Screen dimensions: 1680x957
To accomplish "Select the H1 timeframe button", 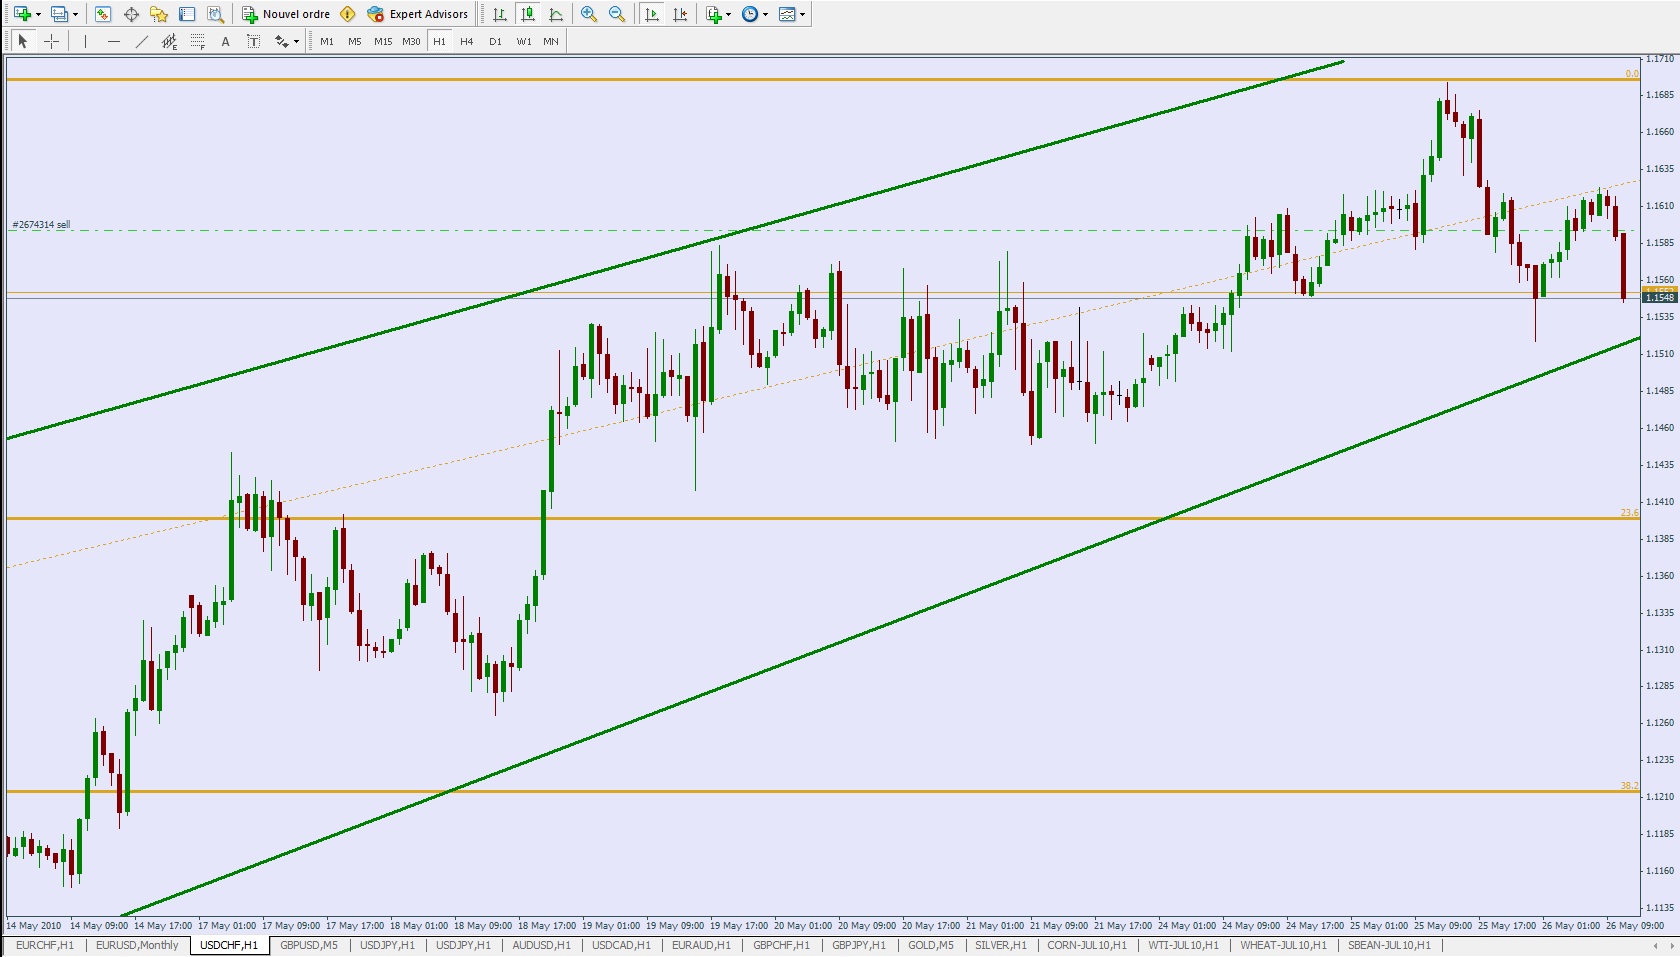I will tap(439, 41).
